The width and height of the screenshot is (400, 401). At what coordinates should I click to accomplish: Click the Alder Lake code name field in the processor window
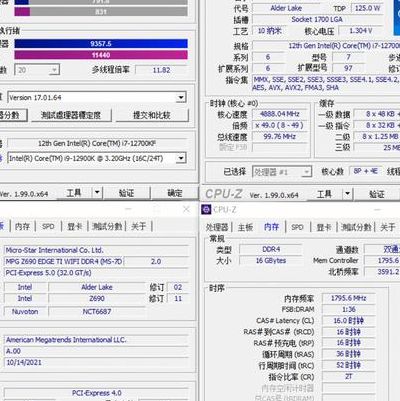286,8
